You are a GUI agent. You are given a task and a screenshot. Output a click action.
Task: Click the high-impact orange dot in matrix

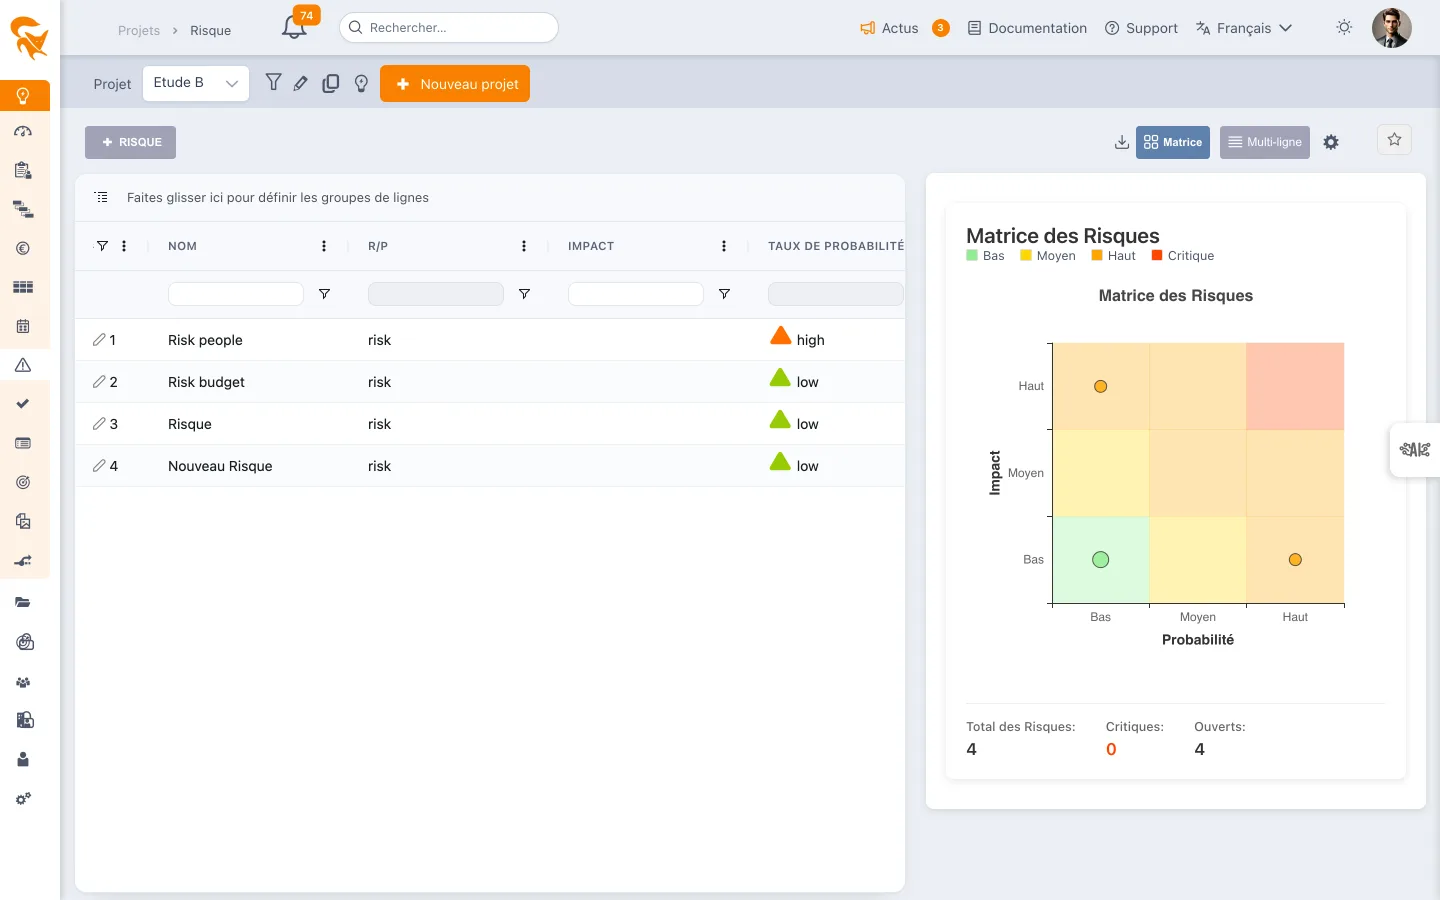[x=1100, y=386]
